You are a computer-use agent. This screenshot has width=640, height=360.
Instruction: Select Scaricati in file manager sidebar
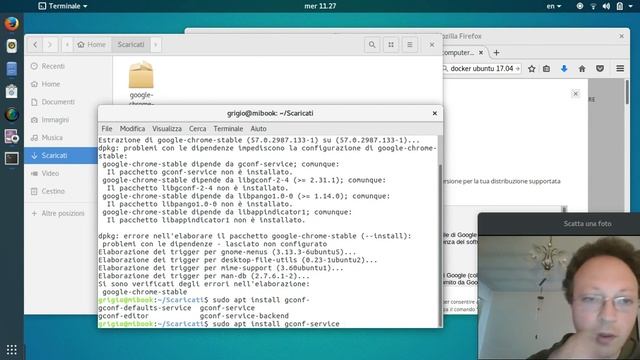(60, 156)
